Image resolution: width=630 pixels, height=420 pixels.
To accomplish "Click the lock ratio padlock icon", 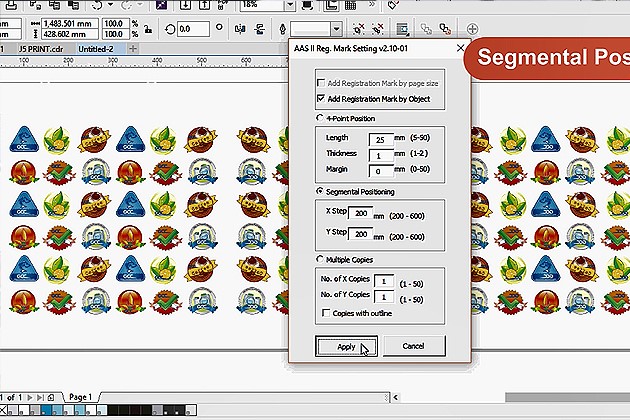I will click(x=148, y=29).
